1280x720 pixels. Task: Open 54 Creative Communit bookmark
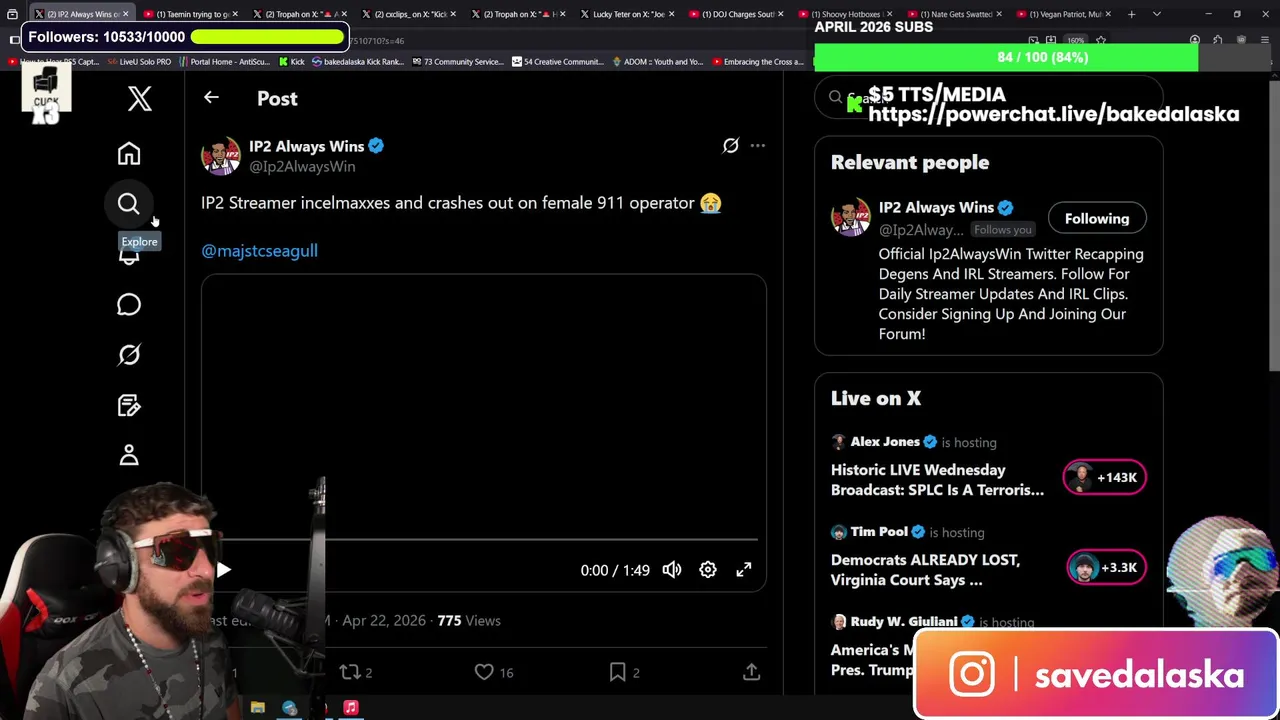[x=558, y=62]
